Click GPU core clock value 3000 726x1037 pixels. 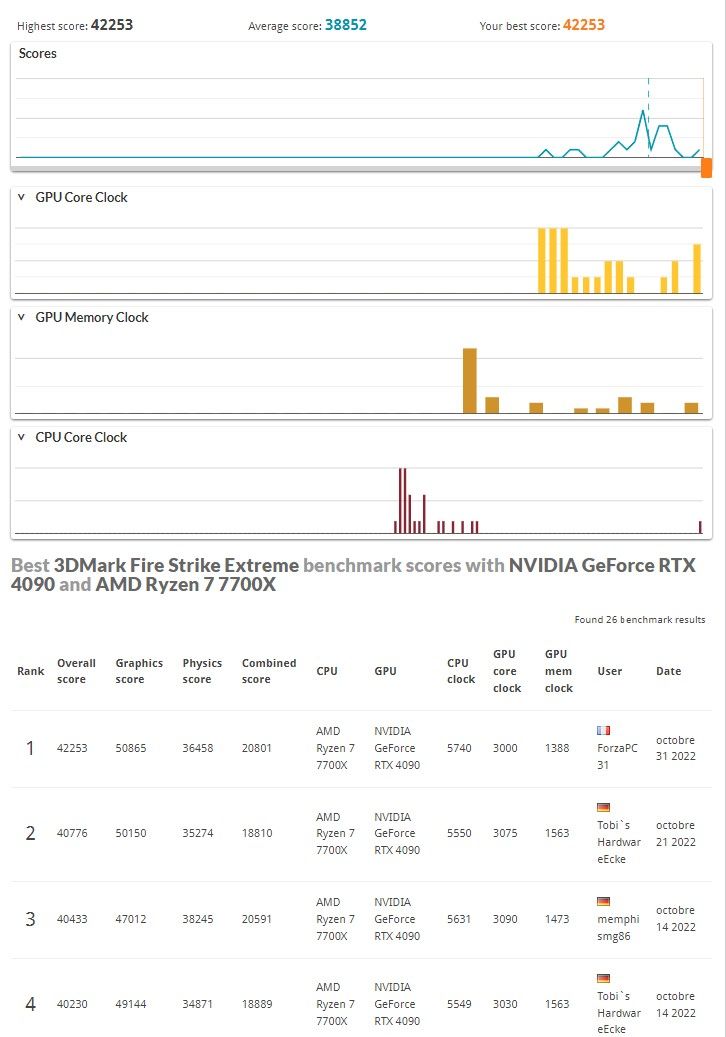coord(505,748)
